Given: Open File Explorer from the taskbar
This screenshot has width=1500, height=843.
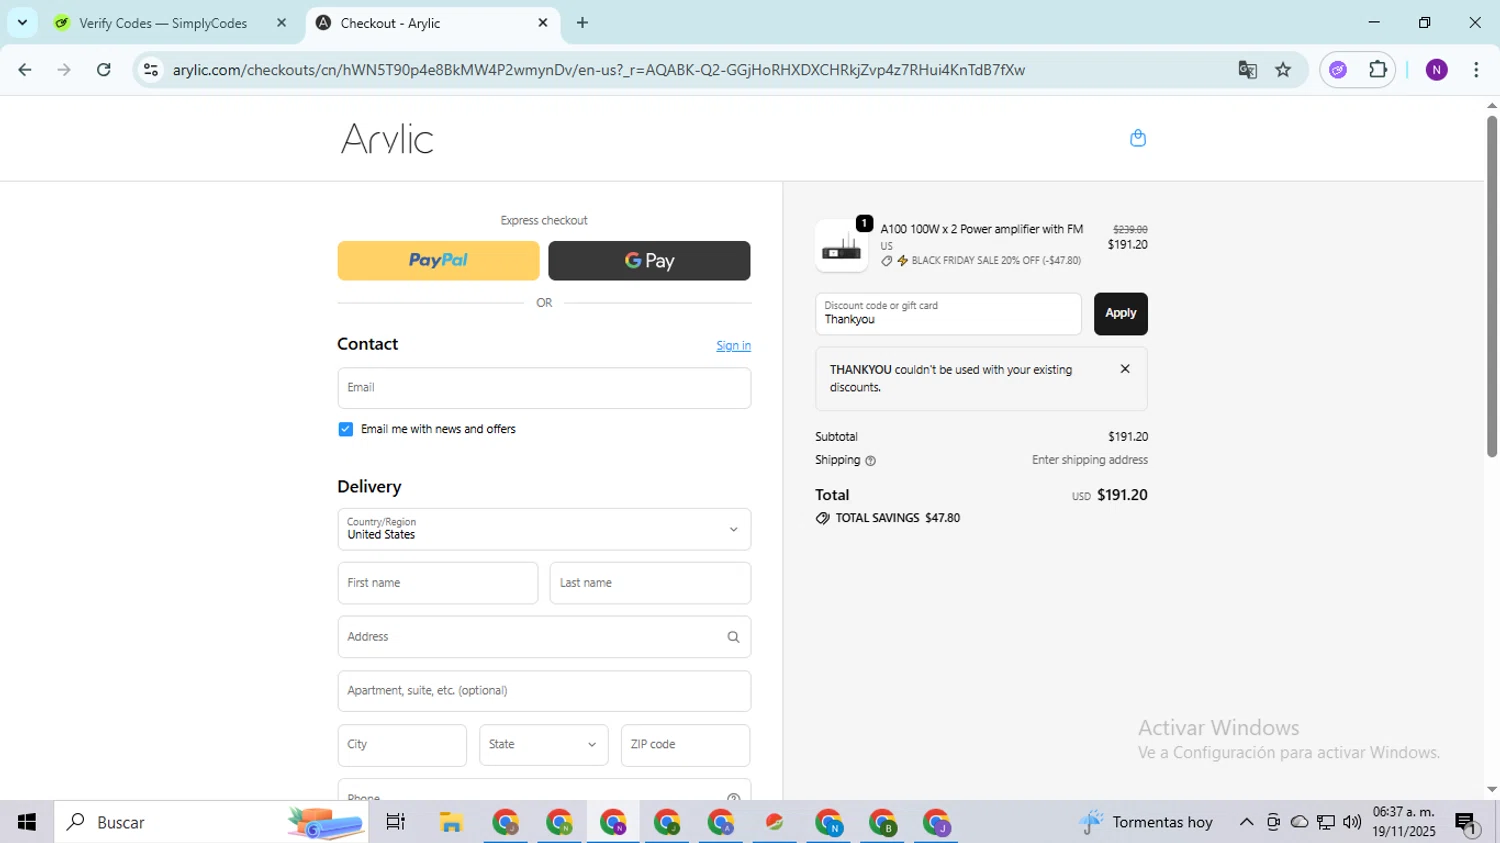Looking at the screenshot, I should pos(451,822).
